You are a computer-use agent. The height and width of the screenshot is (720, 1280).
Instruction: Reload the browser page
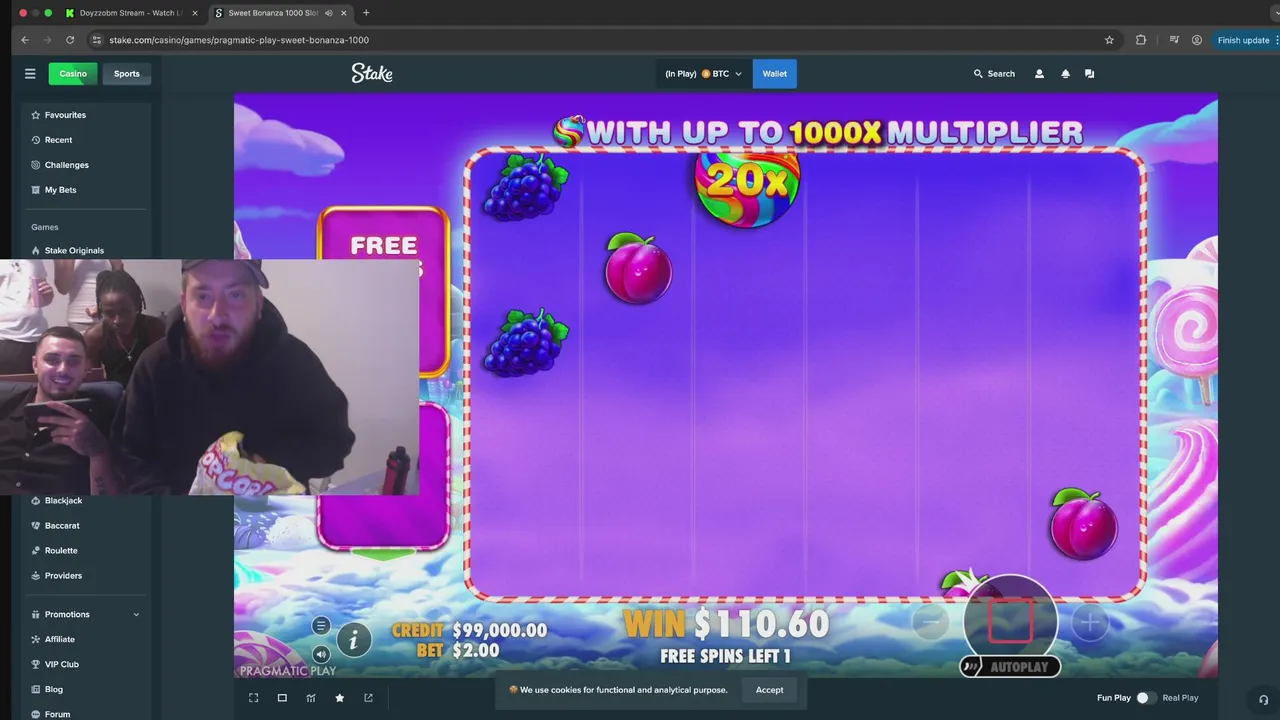pyautogui.click(x=70, y=40)
